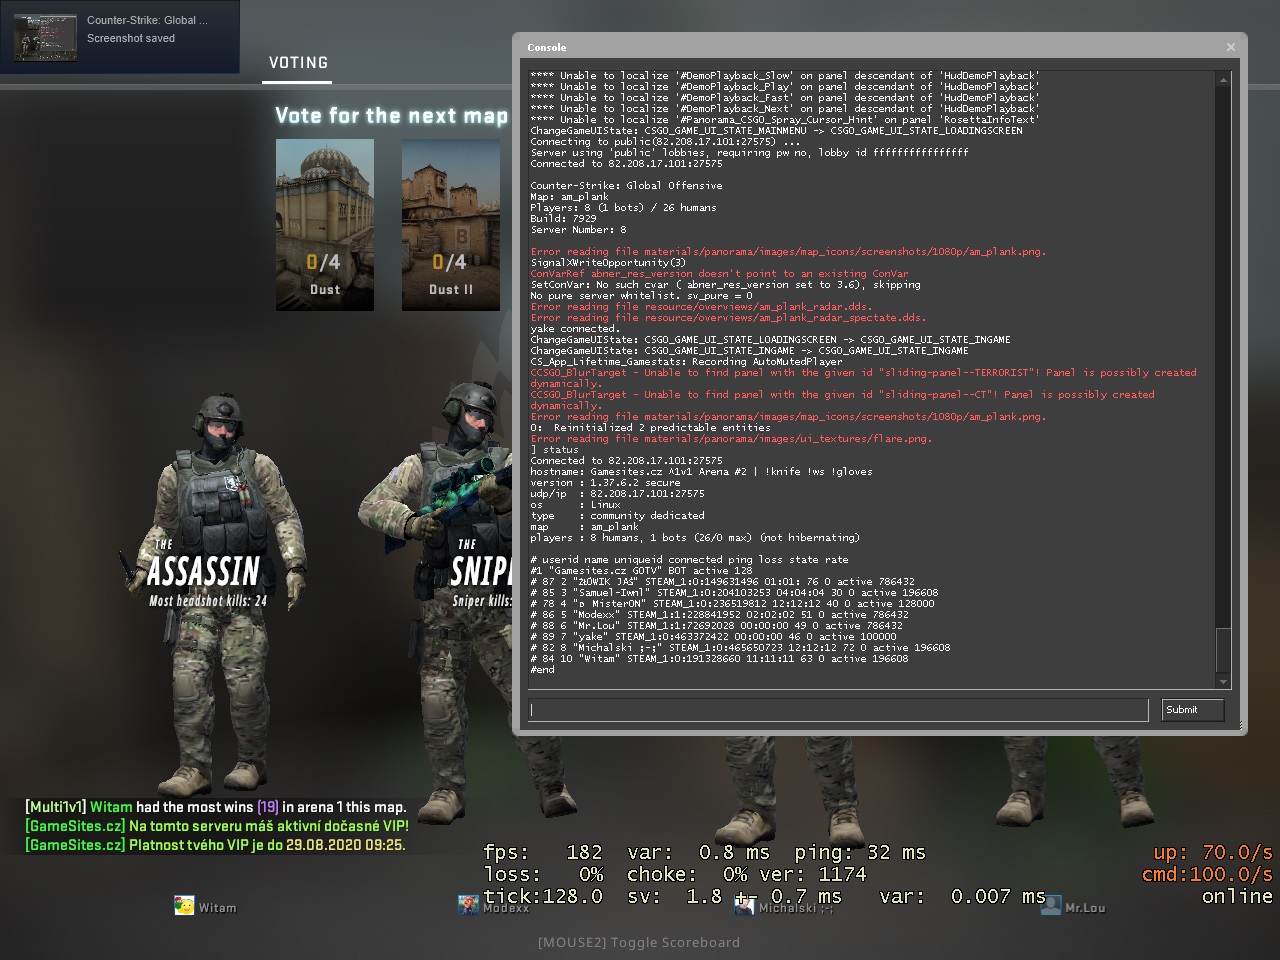The image size is (1280, 960).
Task: Click Michalski's player avatar icon
Action: pos(744,906)
